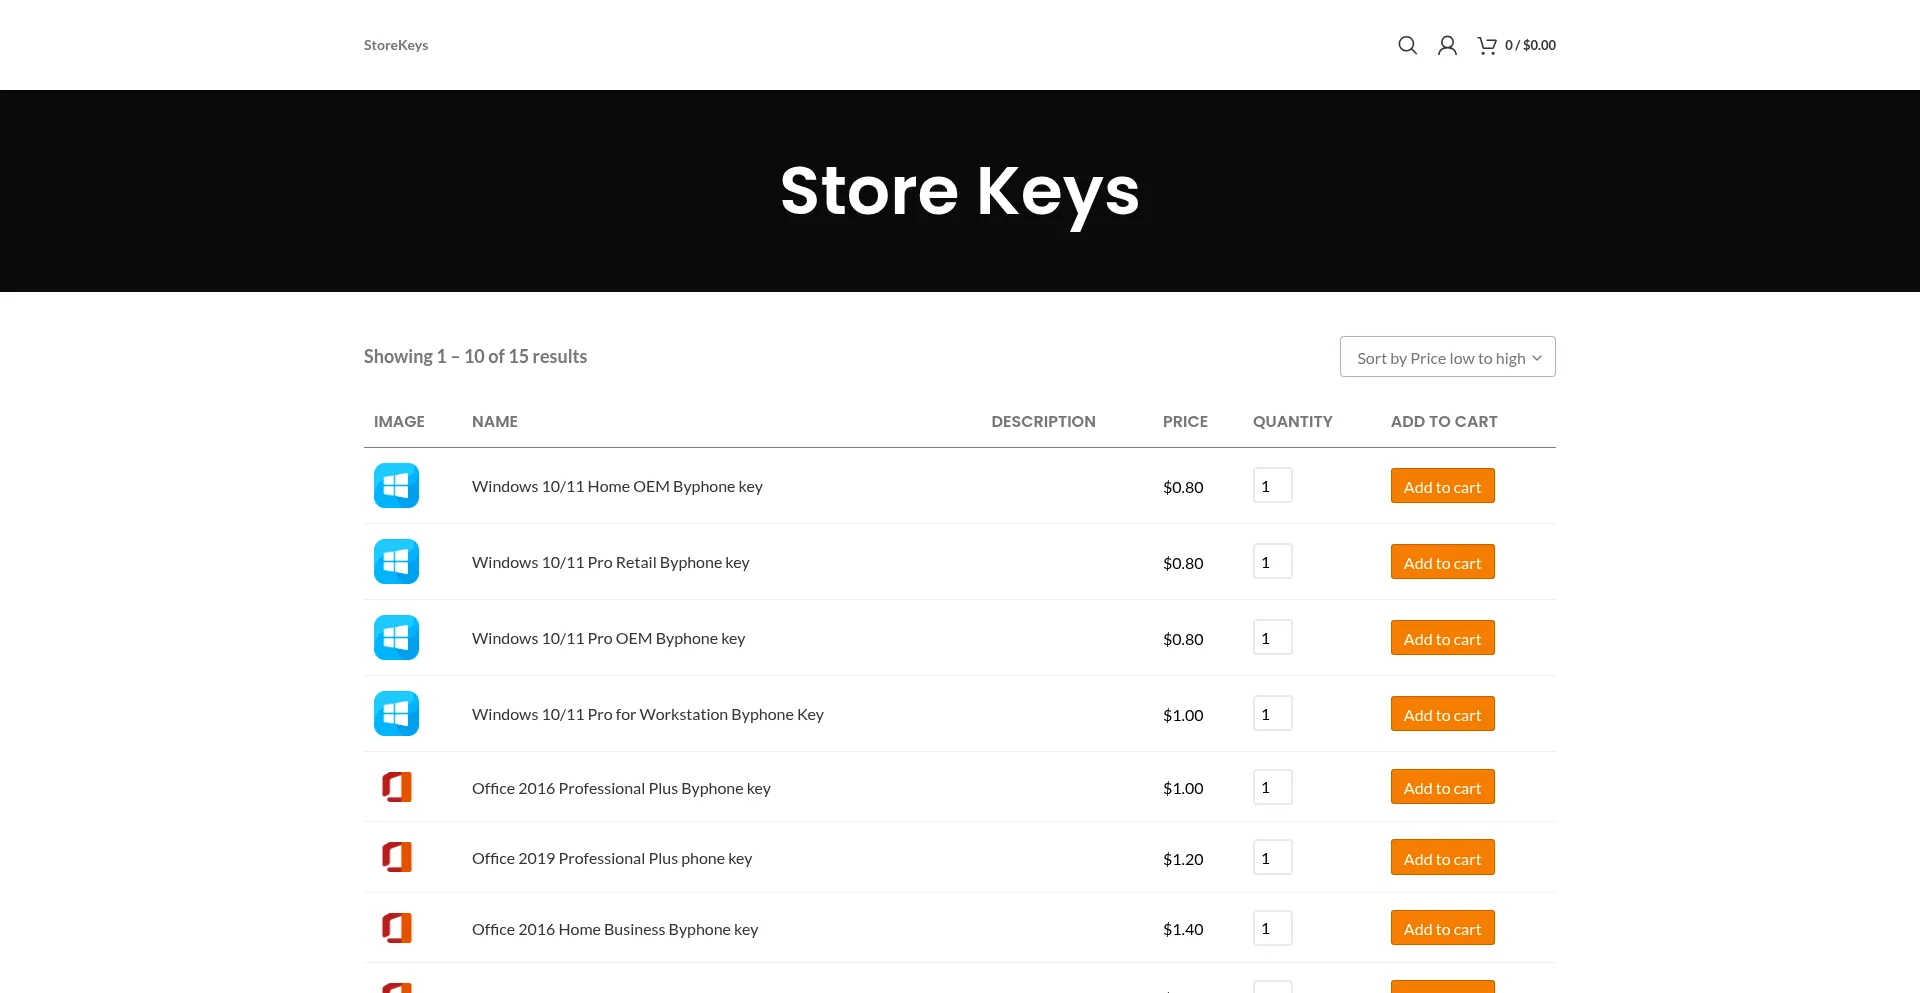Click the Store Keys banner title
Image resolution: width=1920 pixels, height=993 pixels.
(960, 192)
